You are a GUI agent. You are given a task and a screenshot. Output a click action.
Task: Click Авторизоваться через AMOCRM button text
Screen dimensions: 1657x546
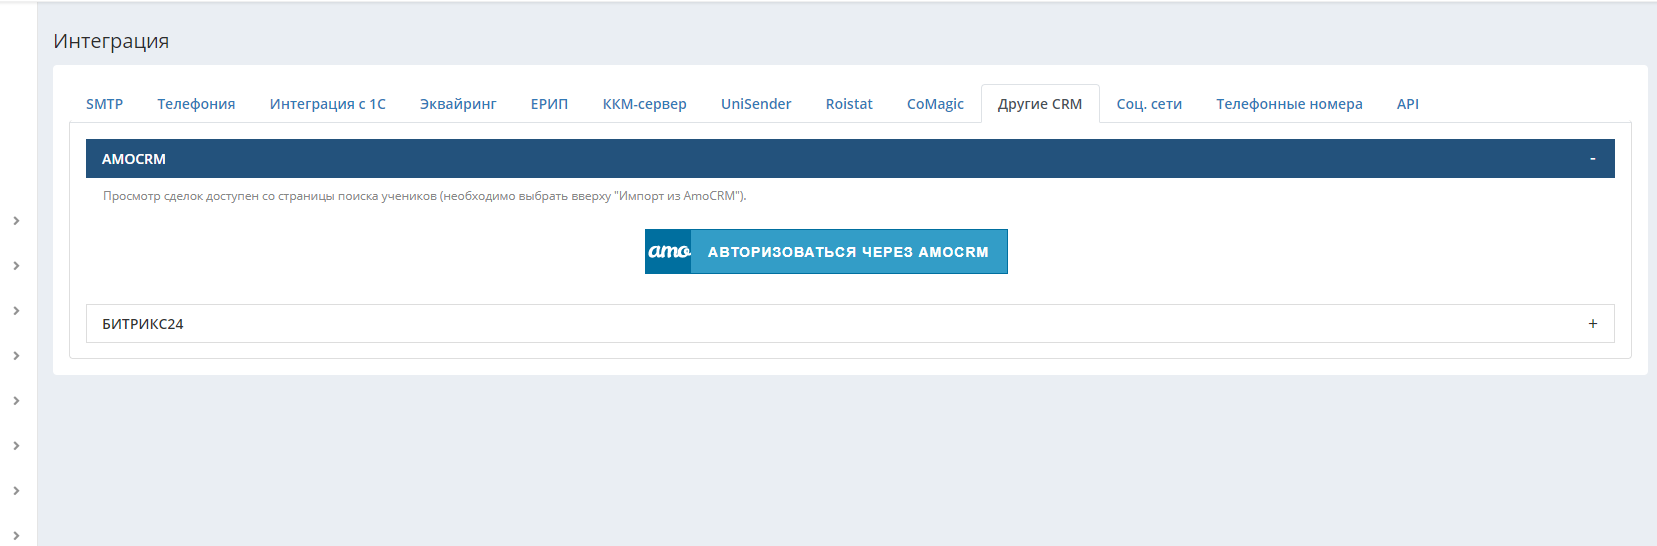pos(848,252)
